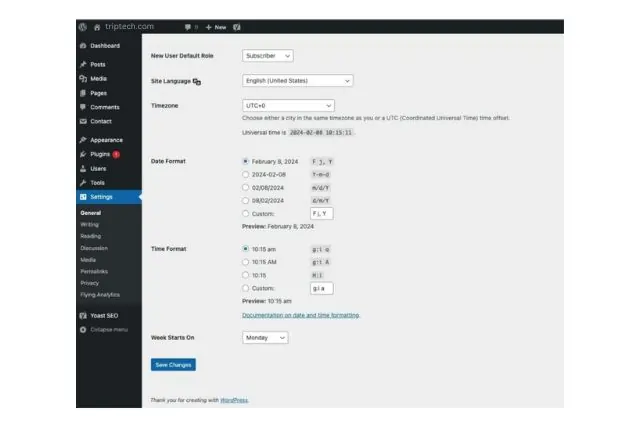Click the Save Changes button
Image resolution: width=640 pixels, height=427 pixels.
pyautogui.click(x=173, y=365)
